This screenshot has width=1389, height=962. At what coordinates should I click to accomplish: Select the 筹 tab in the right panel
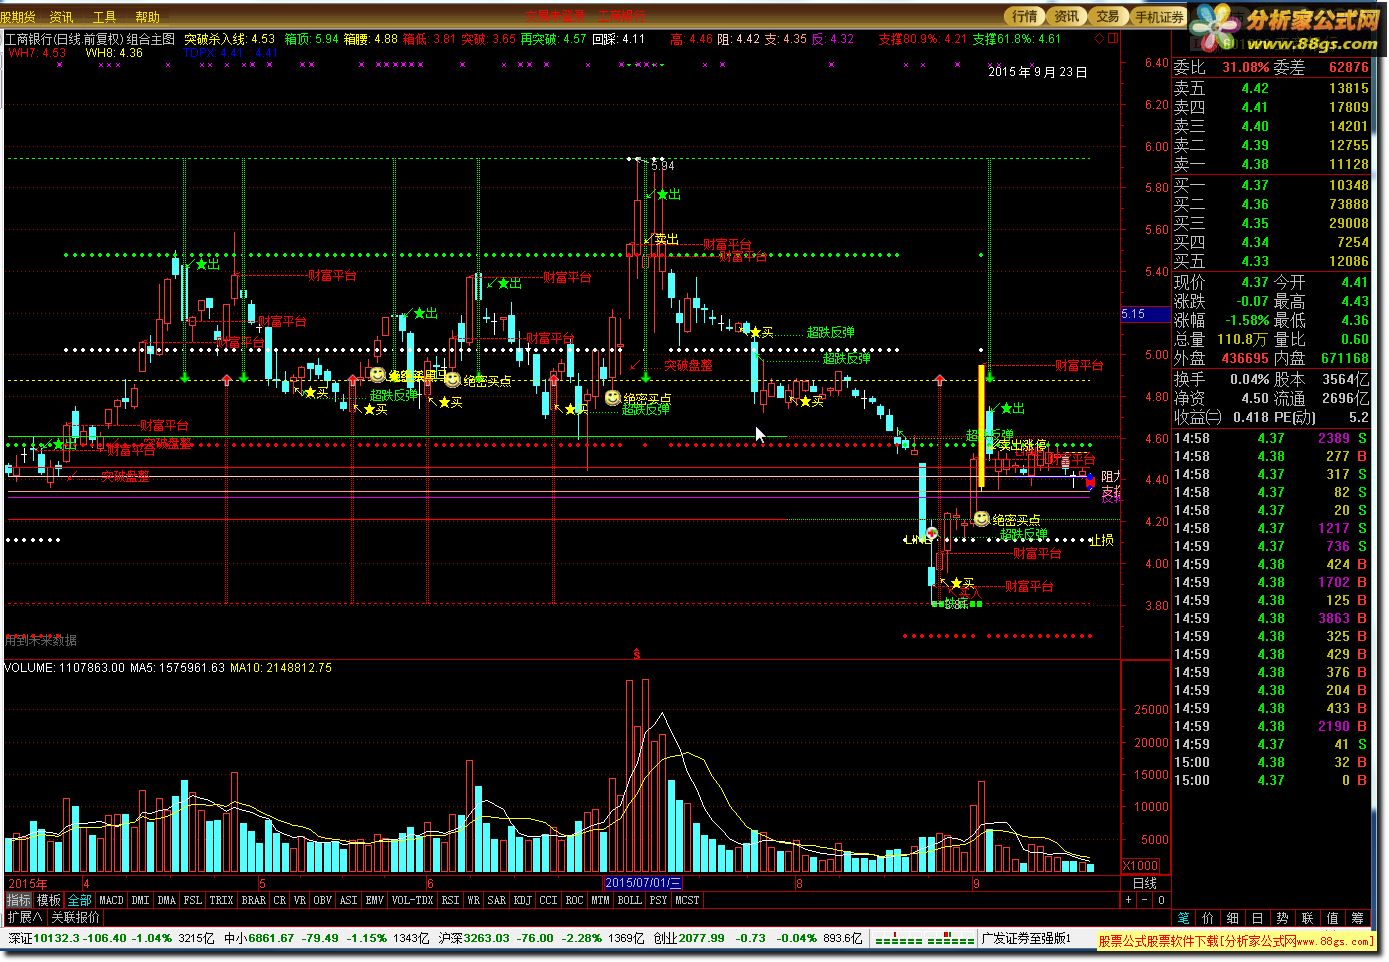click(1357, 917)
